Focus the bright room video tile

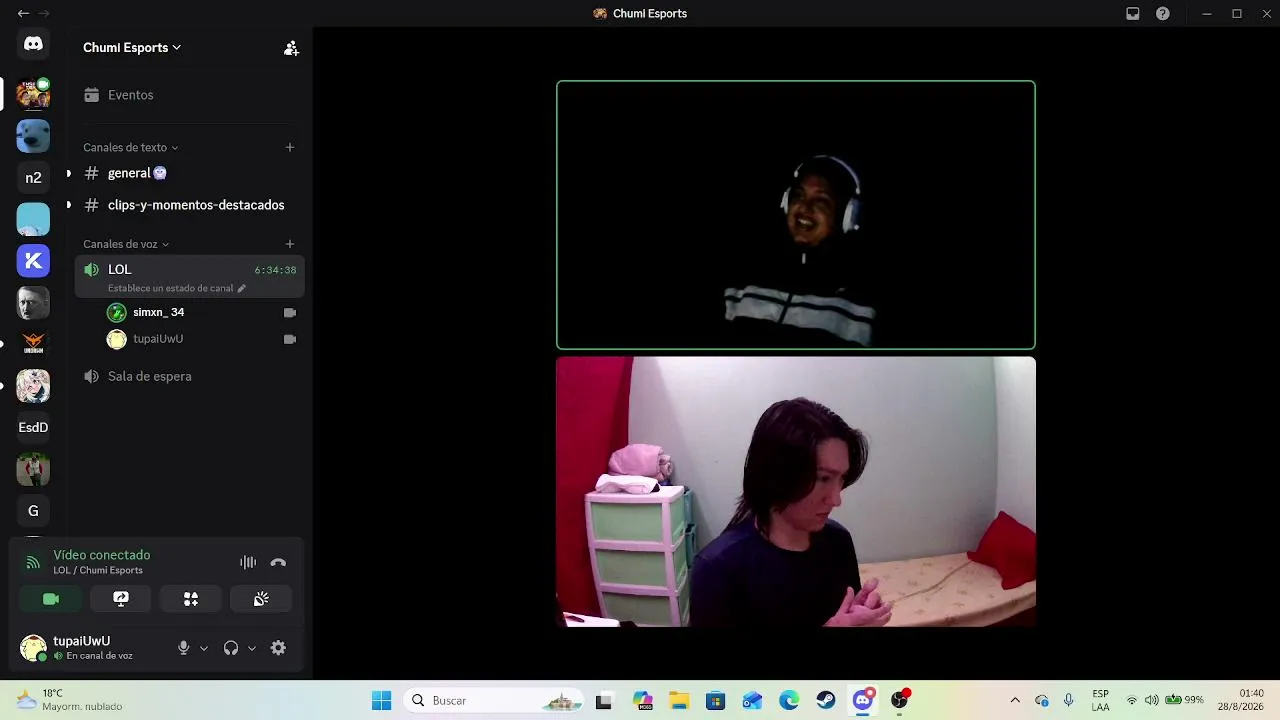(796, 492)
